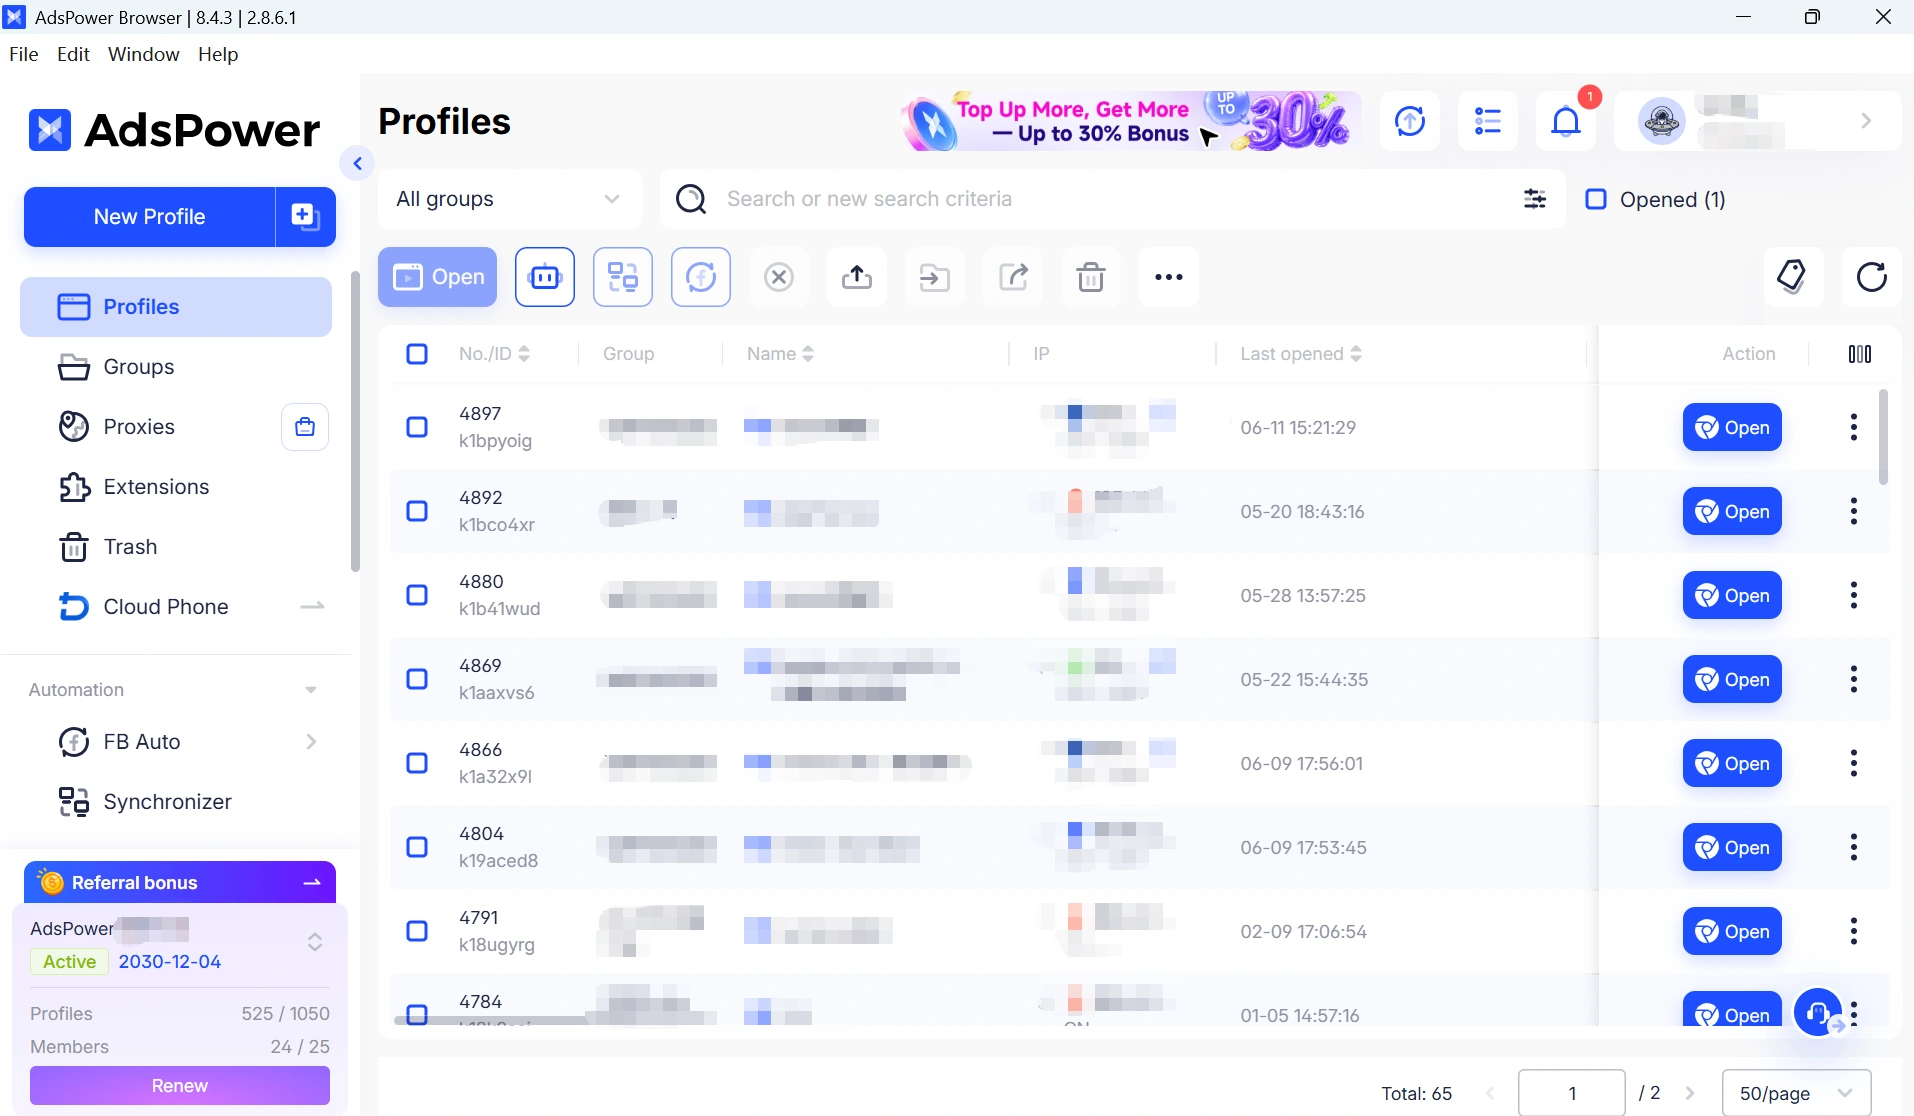This screenshot has height=1116, width=1914.
Task: Click the window synchronizer toolbar icon
Action: click(x=623, y=277)
